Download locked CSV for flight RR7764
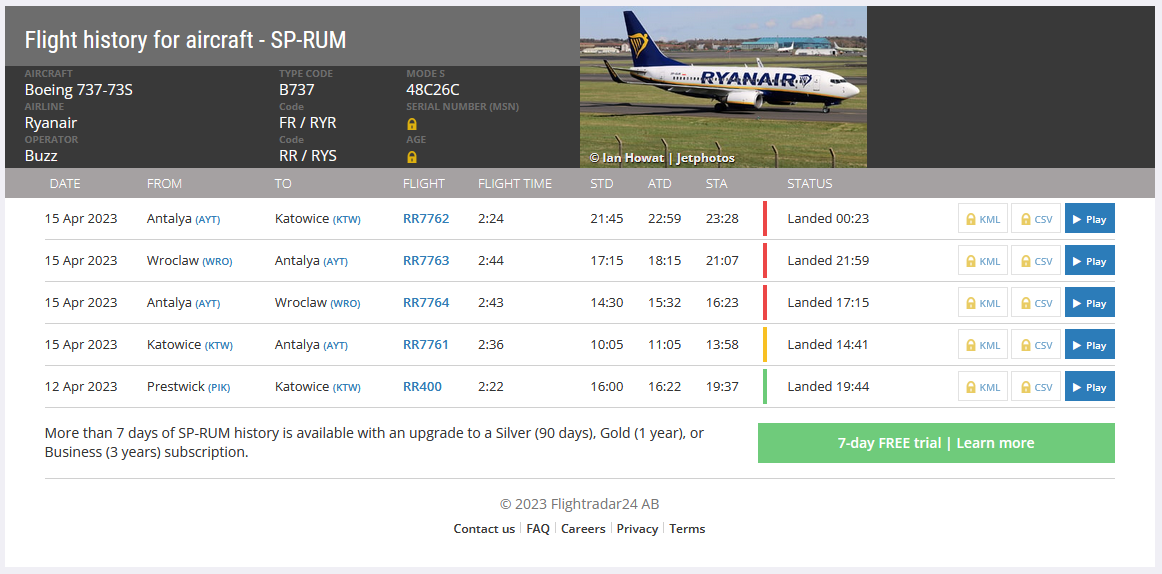 pos(1036,303)
